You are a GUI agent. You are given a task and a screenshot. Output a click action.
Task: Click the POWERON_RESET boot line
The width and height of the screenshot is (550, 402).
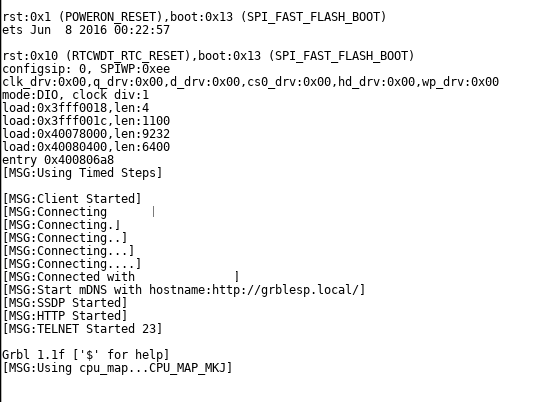coord(194,17)
